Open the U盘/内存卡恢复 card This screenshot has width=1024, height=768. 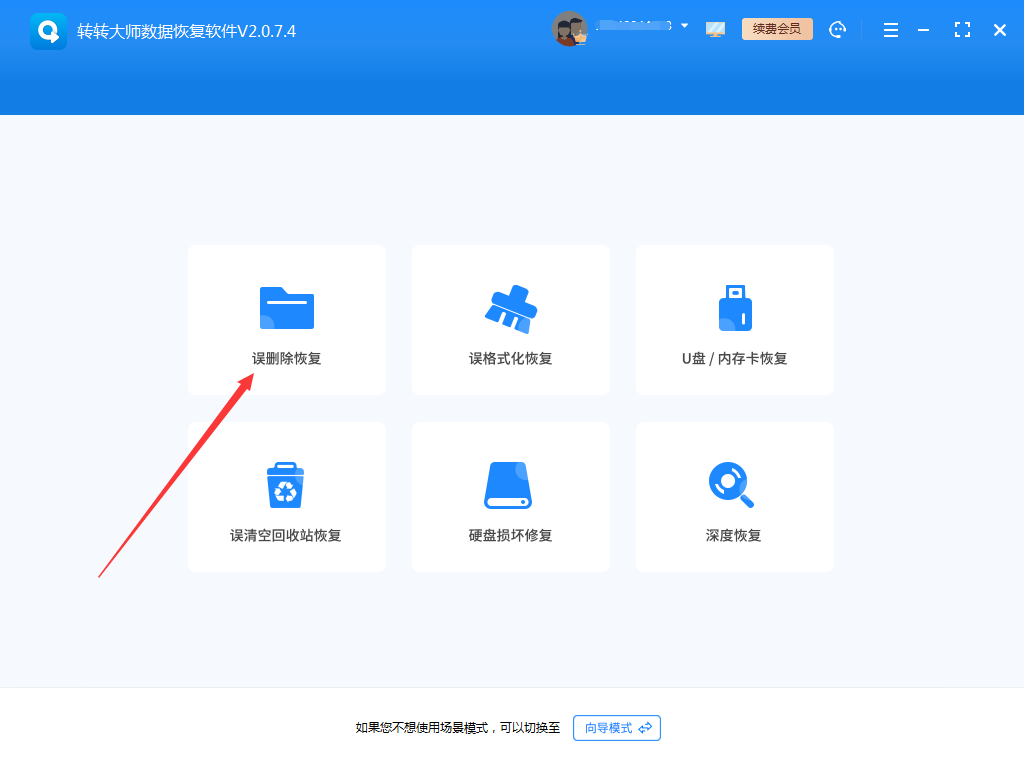tap(734, 320)
